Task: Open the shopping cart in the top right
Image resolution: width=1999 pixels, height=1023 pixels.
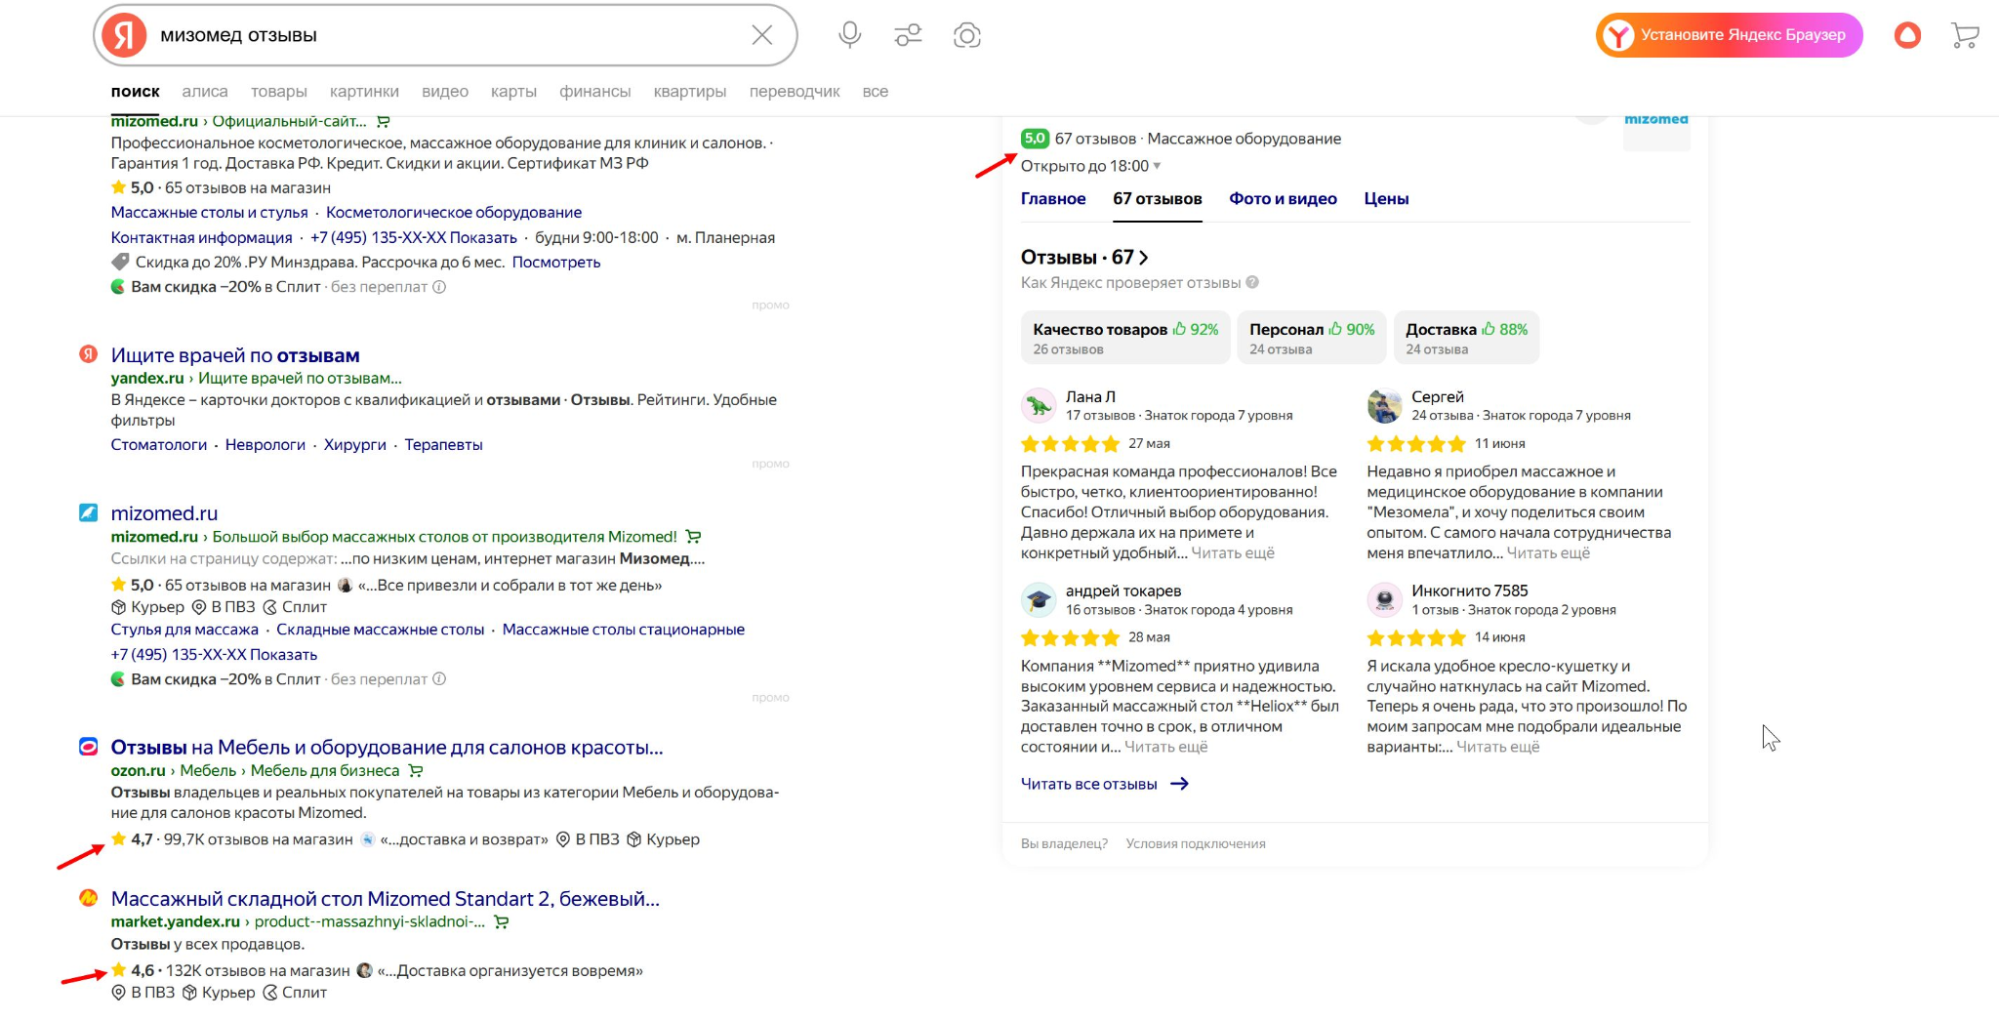Action: coord(1964,34)
